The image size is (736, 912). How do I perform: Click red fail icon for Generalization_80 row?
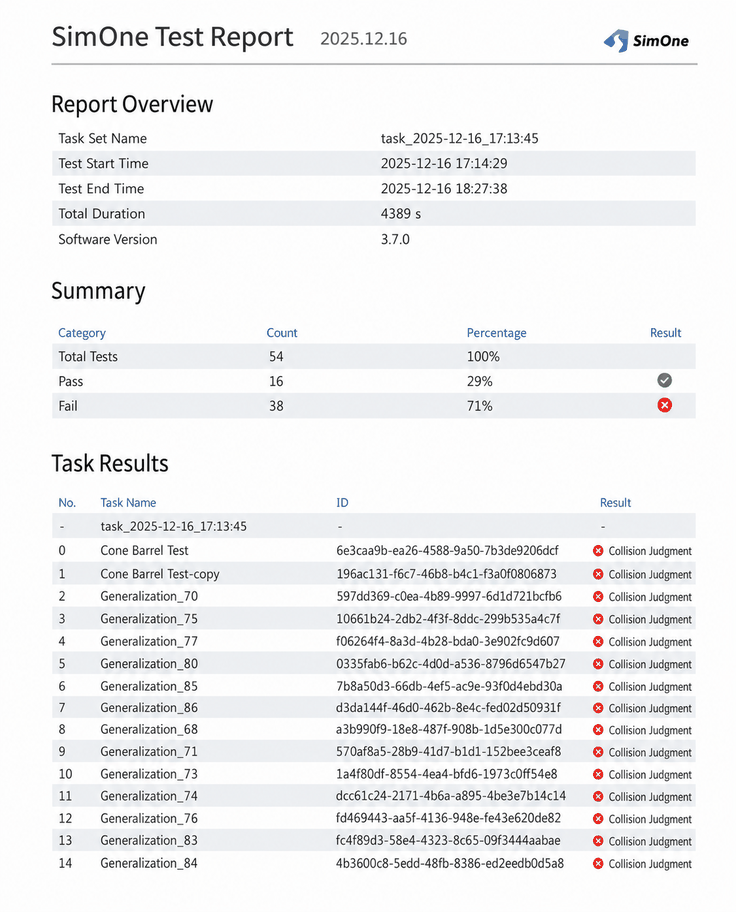pyautogui.click(x=598, y=664)
